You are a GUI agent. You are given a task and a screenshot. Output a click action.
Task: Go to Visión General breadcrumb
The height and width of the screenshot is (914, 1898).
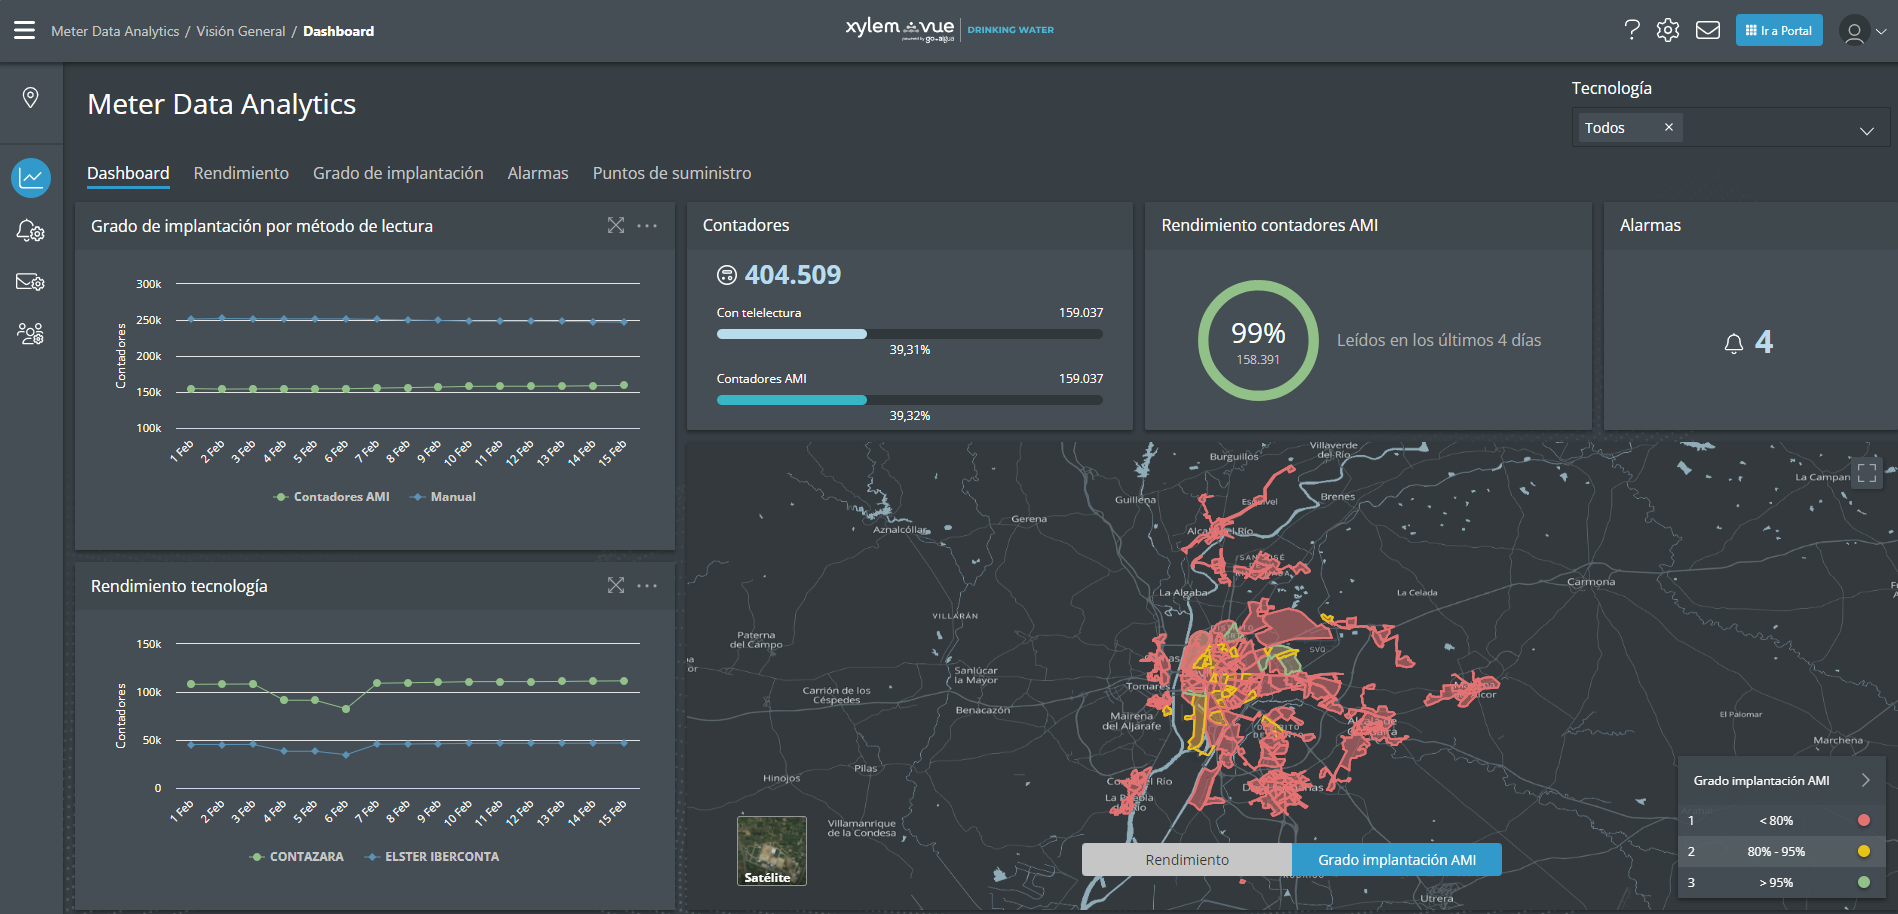pyautogui.click(x=241, y=31)
